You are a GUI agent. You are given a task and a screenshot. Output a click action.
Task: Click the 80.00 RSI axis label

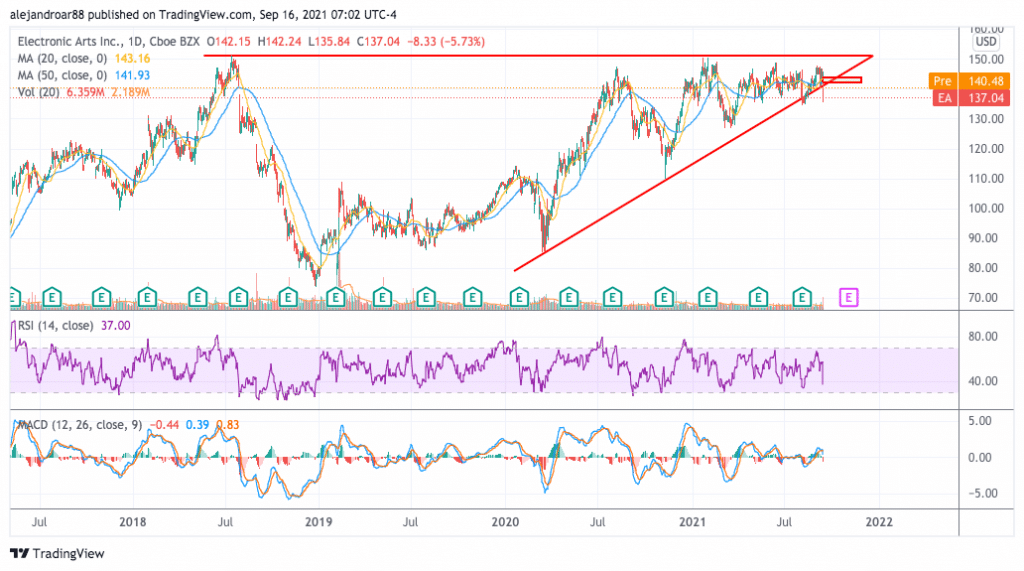pyautogui.click(x=983, y=336)
